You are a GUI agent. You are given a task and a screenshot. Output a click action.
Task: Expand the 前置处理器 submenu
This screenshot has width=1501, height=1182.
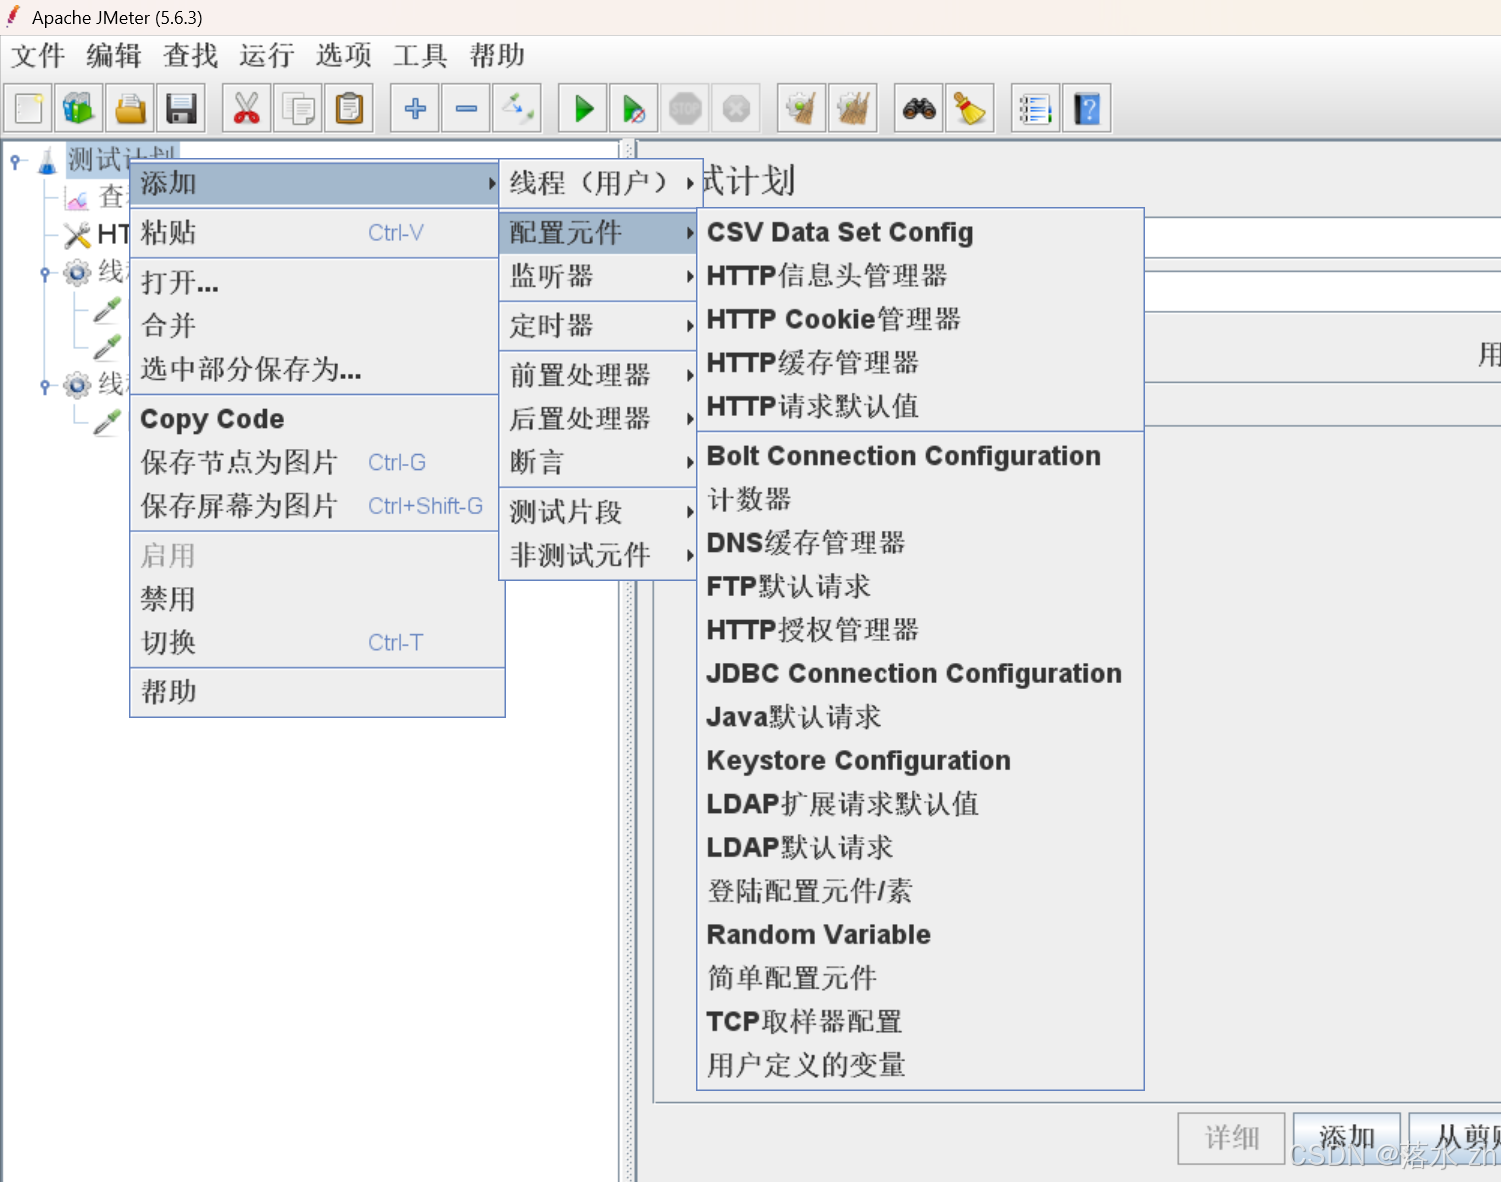597,375
